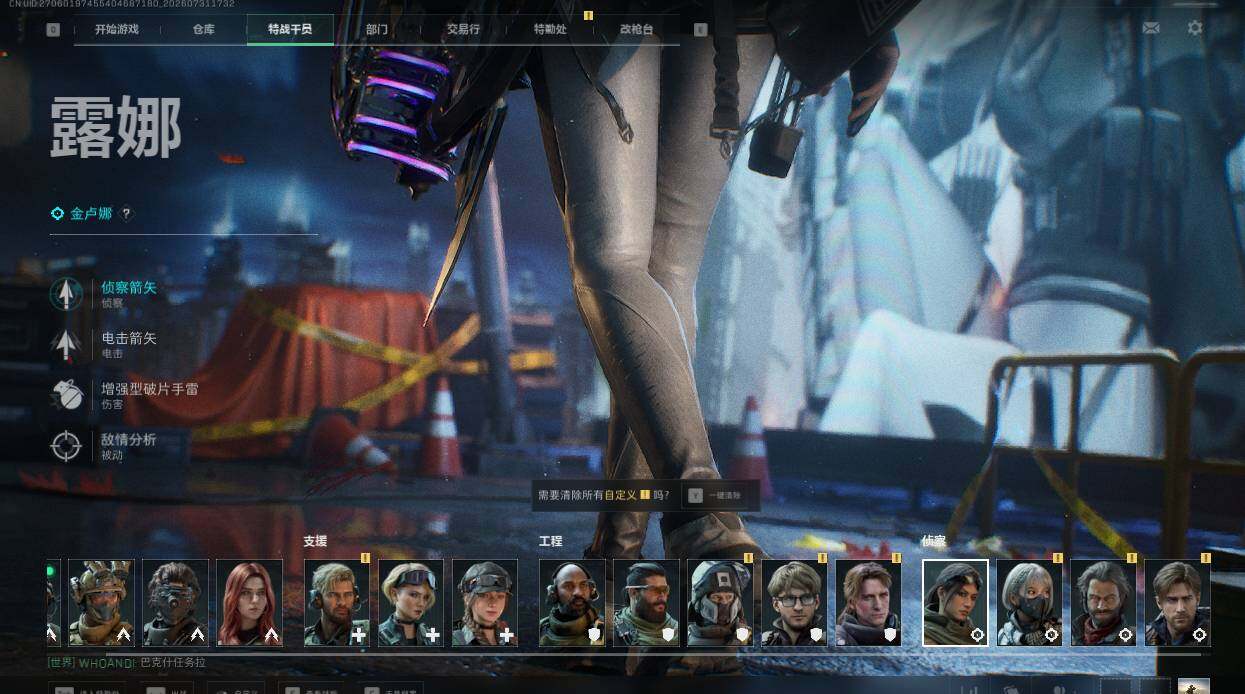This screenshot has width=1245, height=694.
Task: Switch to the 改枪台 tab
Action: [x=636, y=29]
